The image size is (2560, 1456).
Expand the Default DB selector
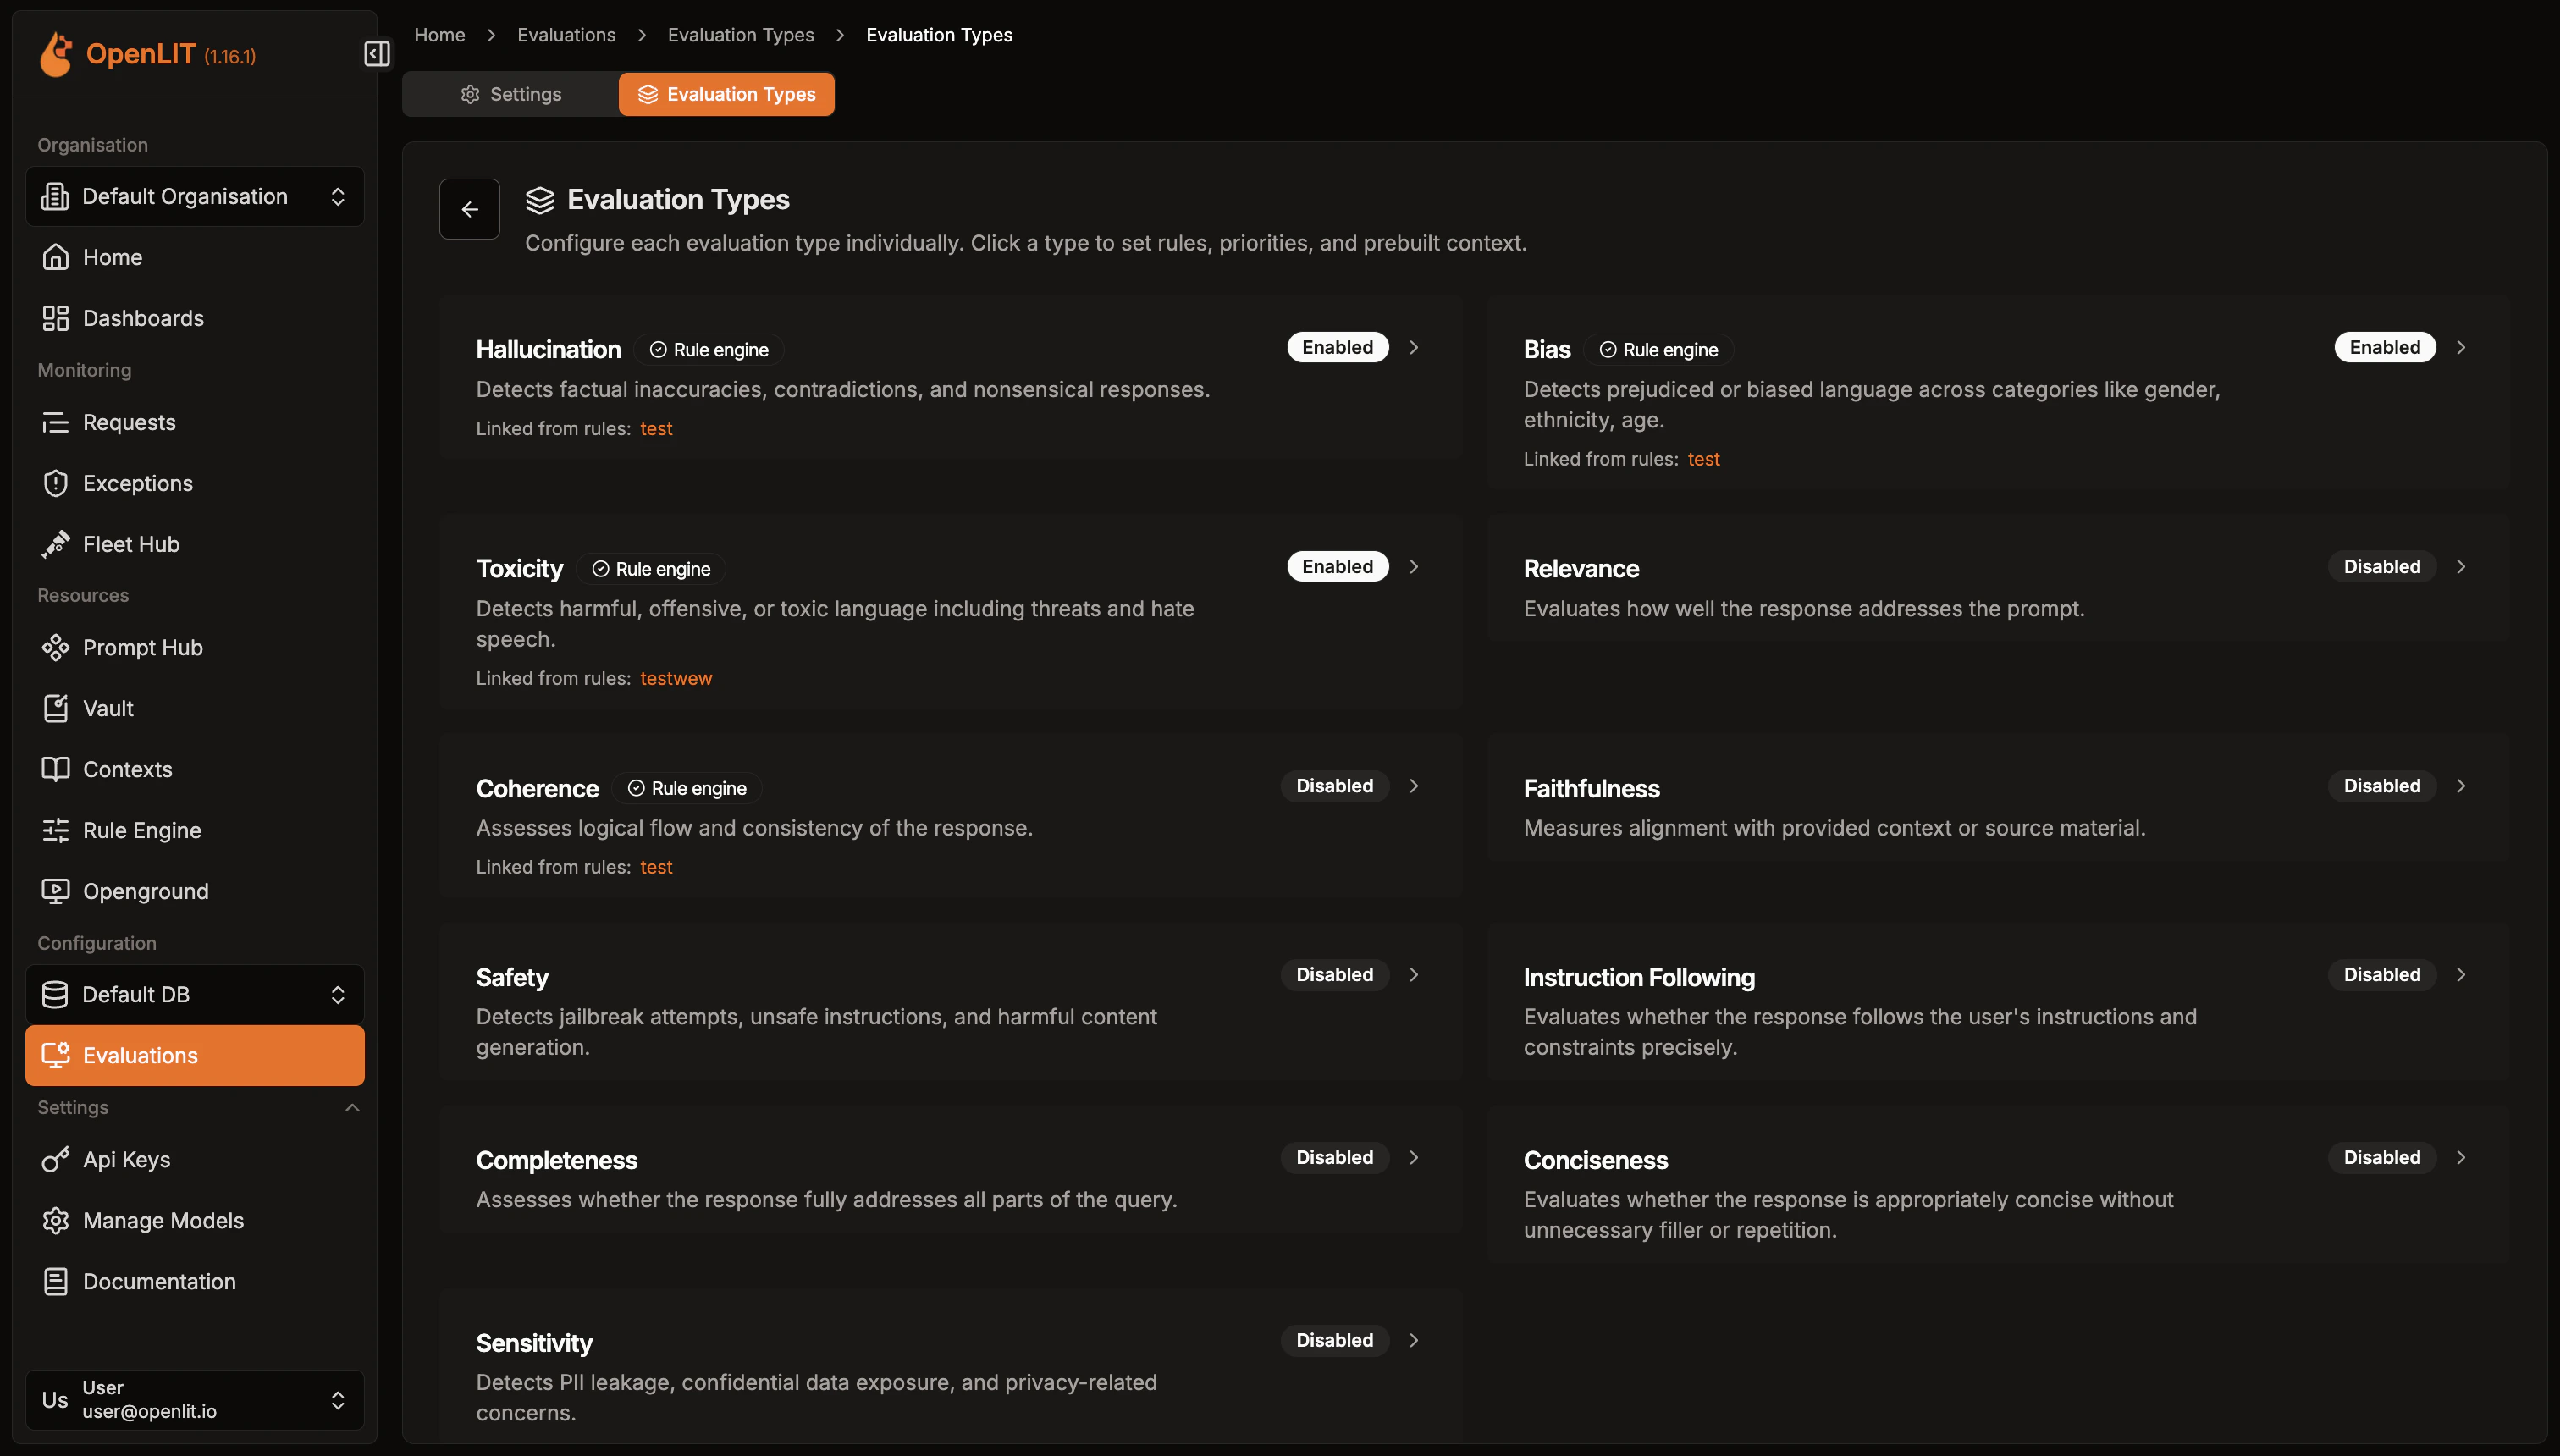[195, 994]
